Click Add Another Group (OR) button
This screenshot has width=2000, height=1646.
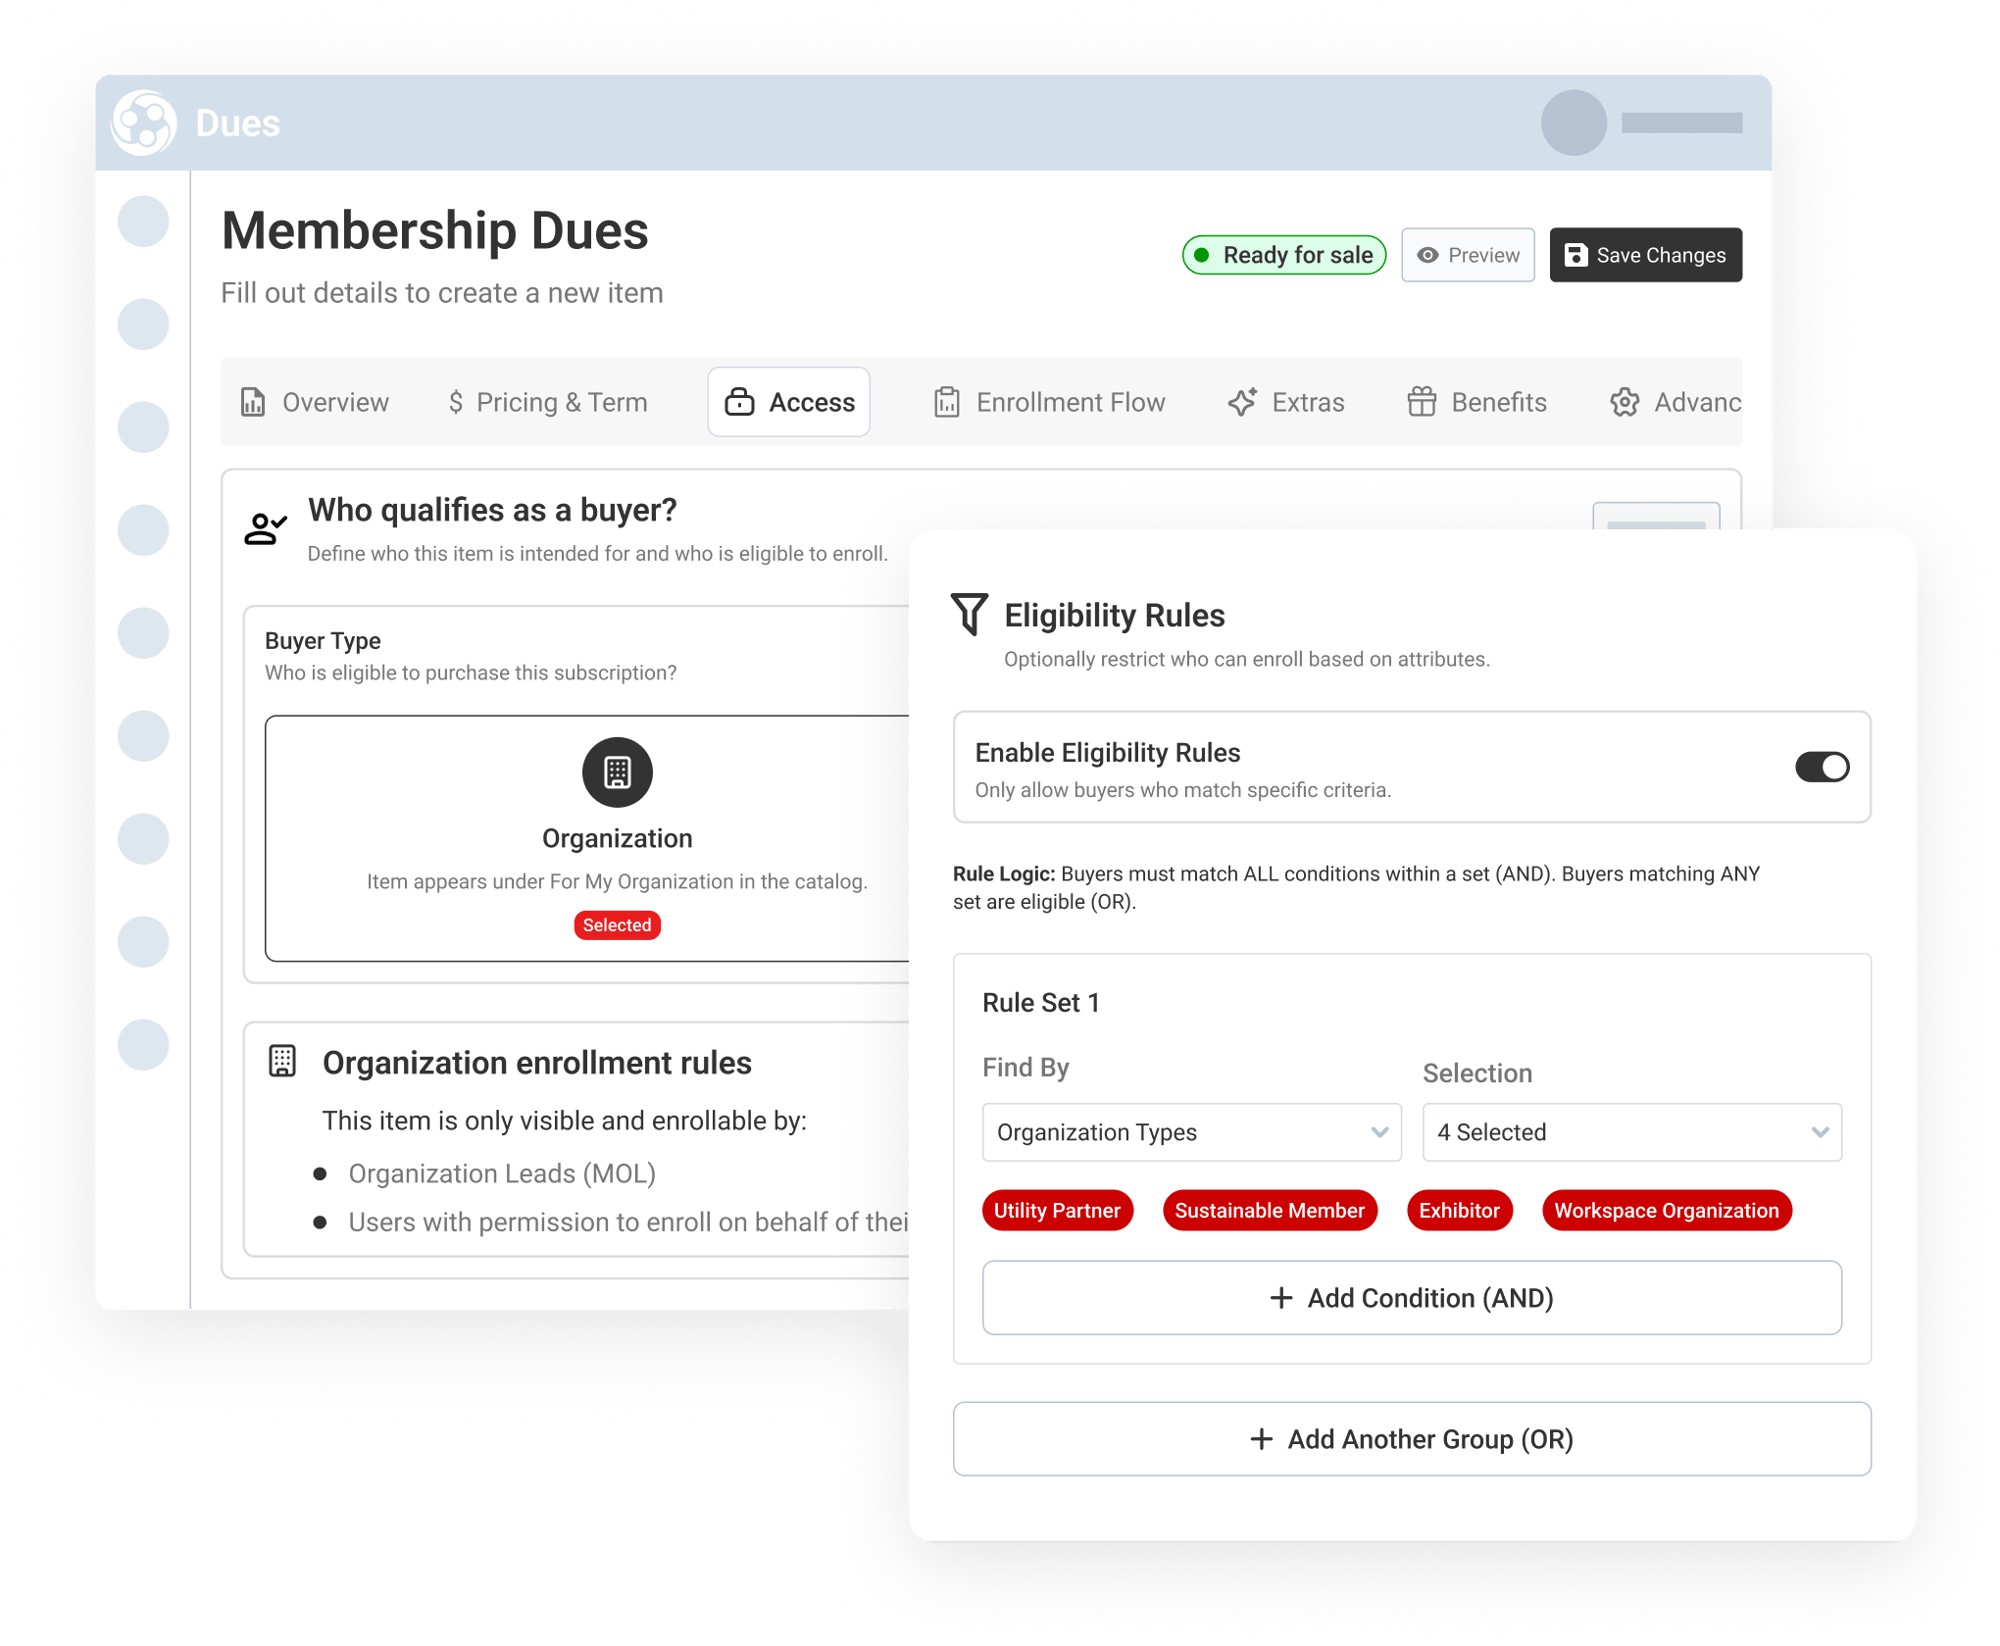click(1411, 1439)
